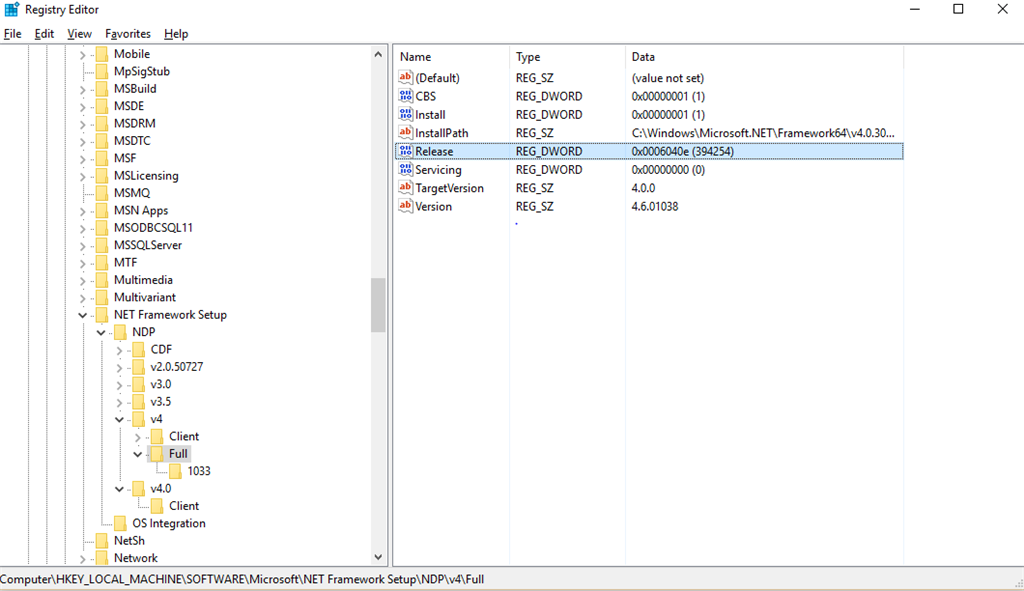
Task: Click the NetSh folder icon
Action: coord(102,541)
